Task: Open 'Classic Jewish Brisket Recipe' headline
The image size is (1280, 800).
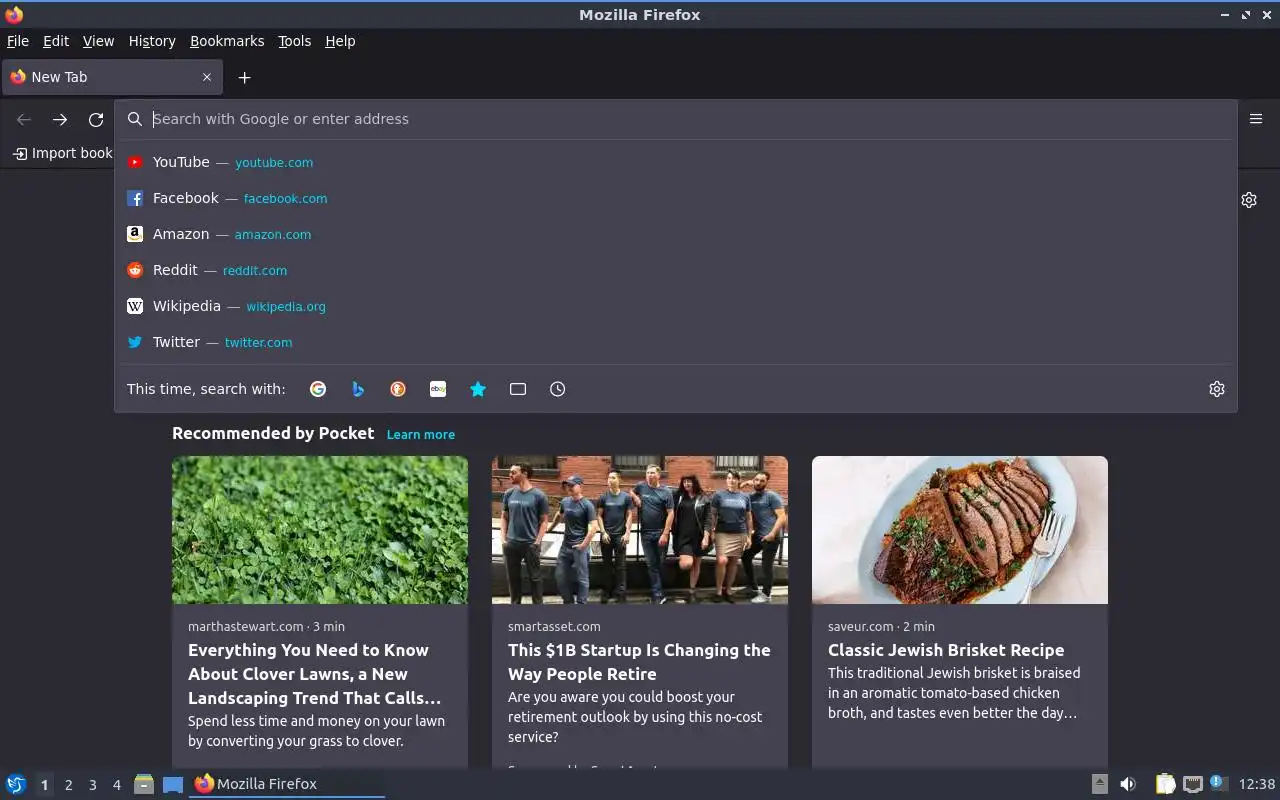Action: coord(946,650)
